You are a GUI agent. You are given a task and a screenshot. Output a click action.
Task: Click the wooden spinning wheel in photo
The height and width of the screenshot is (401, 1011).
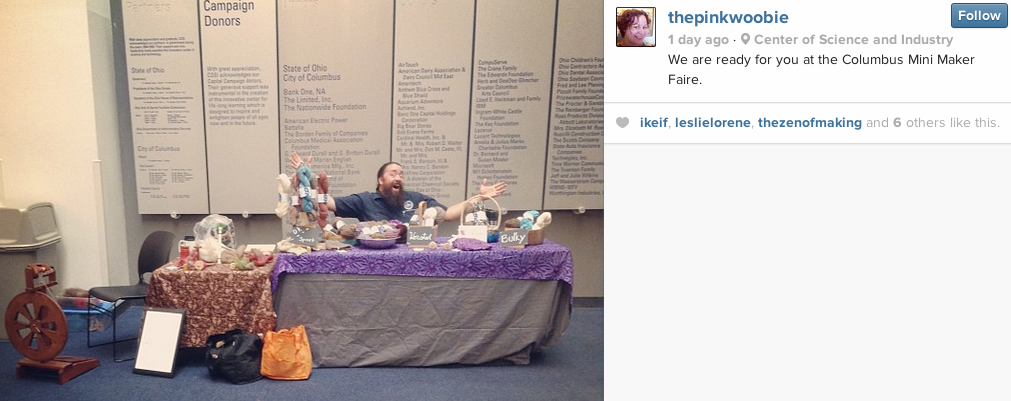point(41,323)
